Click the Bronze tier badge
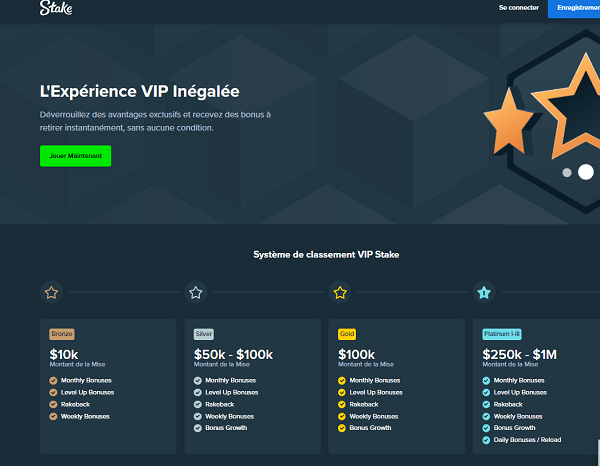The height and width of the screenshot is (466, 600). point(62,334)
